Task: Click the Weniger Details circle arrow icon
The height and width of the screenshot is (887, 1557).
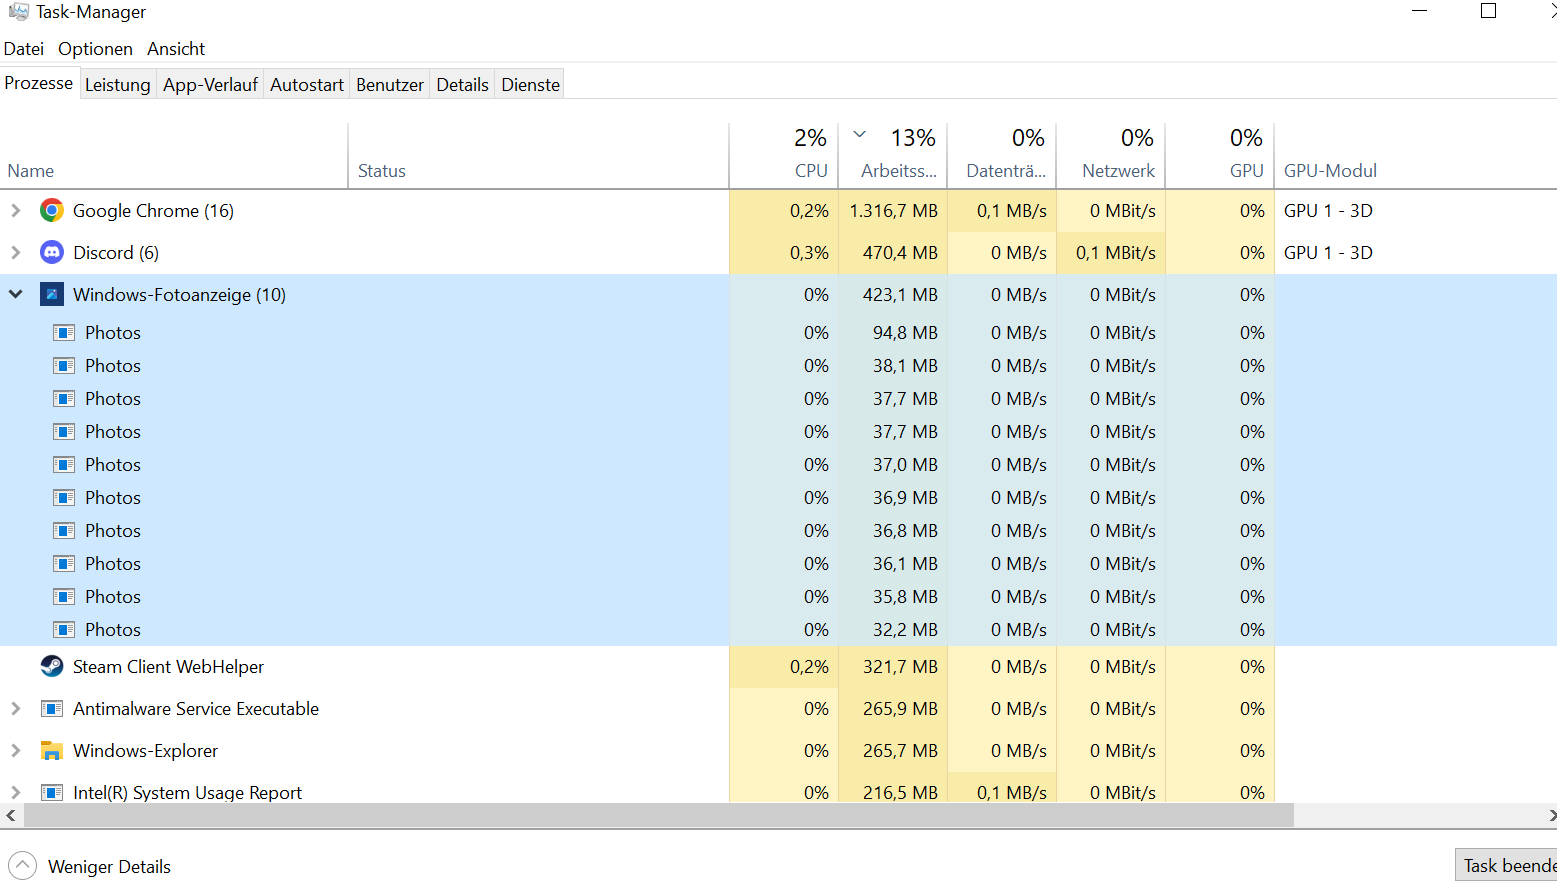Action: pyautogui.click(x=22, y=866)
